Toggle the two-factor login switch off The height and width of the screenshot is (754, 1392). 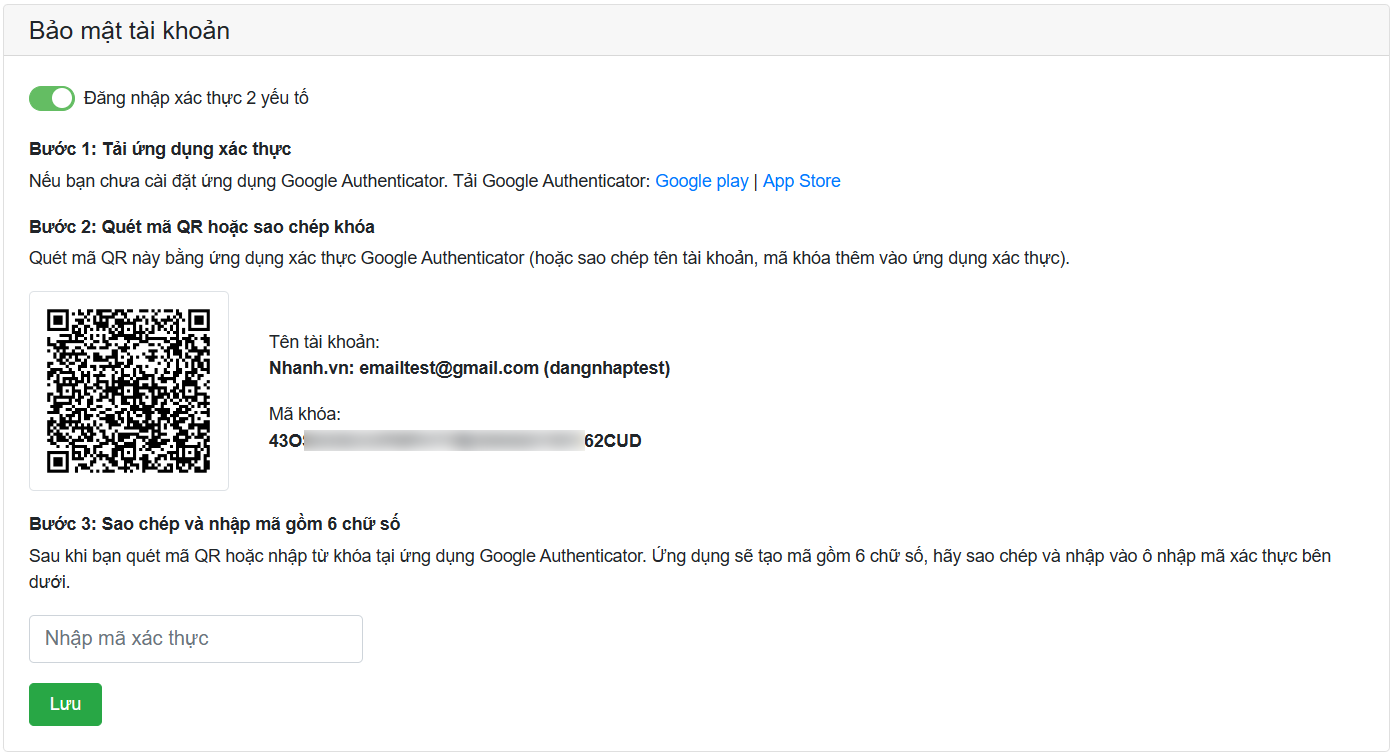52,98
